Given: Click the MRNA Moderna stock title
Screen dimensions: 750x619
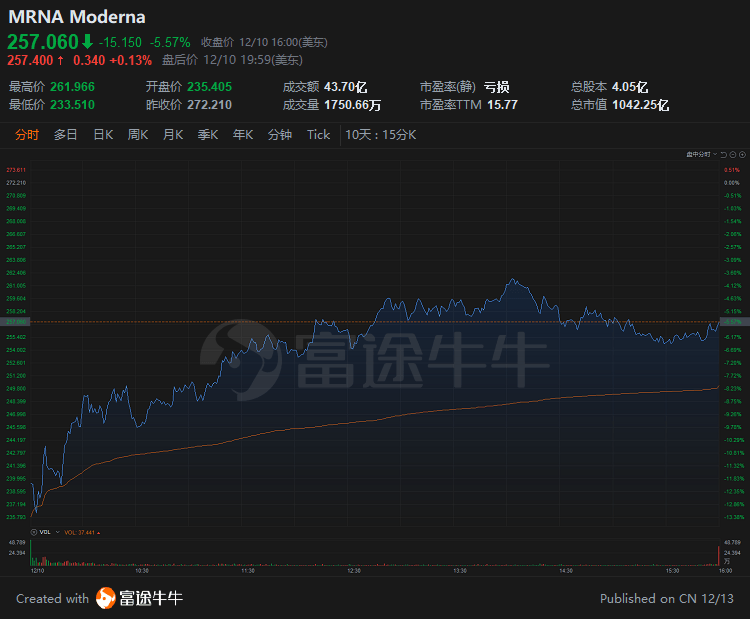Looking at the screenshot, I should click(77, 17).
